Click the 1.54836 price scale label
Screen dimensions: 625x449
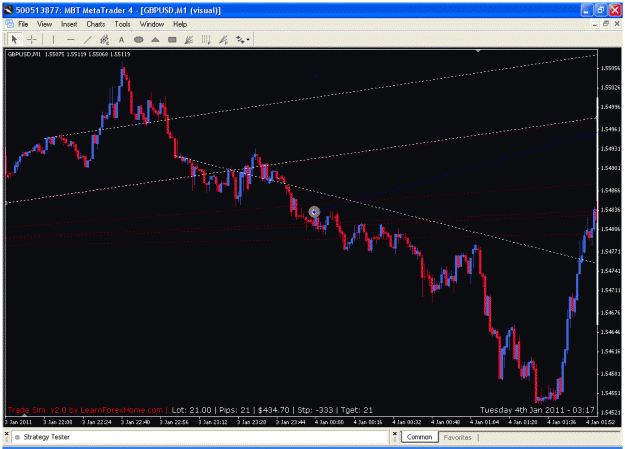click(x=610, y=210)
